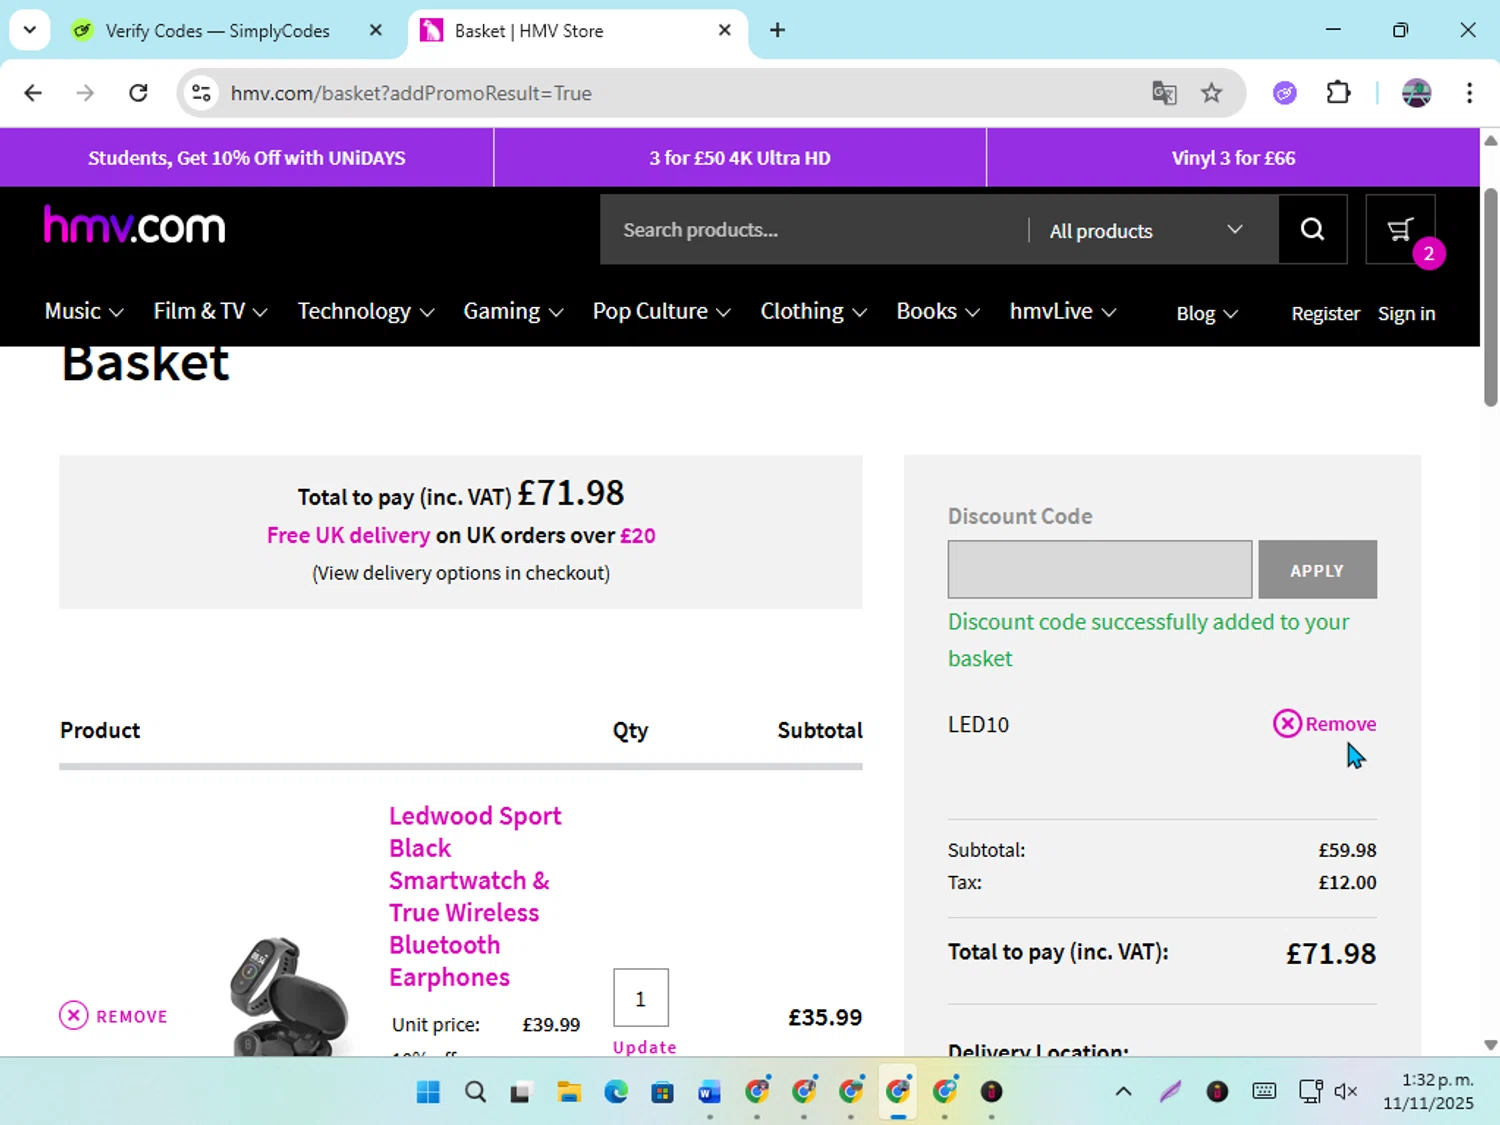The width and height of the screenshot is (1500, 1125).
Task: Open the All products category dropdown
Action: 1146,230
